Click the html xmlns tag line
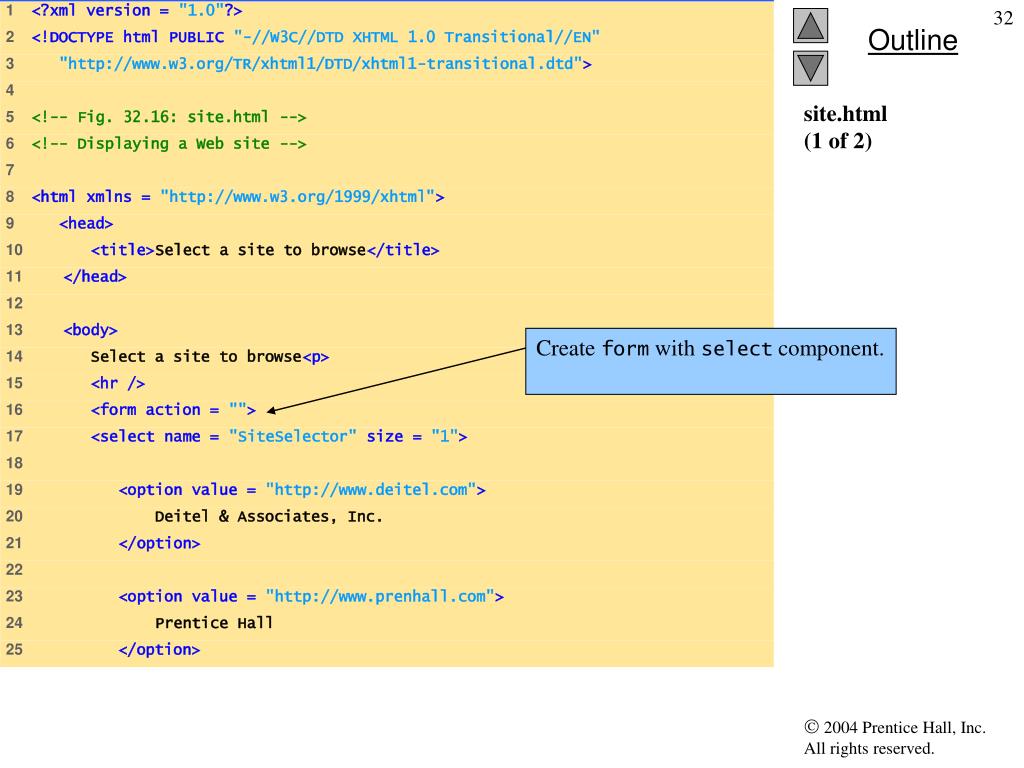The image size is (1024, 768). [x=238, y=197]
